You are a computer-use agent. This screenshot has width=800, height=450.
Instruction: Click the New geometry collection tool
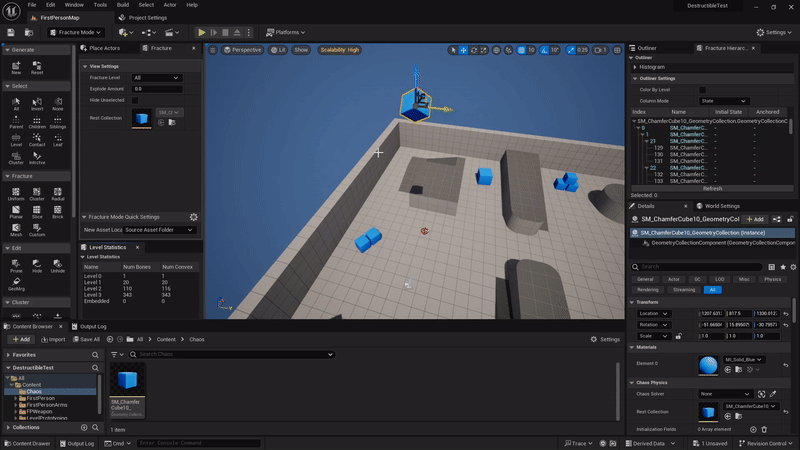(x=16, y=67)
